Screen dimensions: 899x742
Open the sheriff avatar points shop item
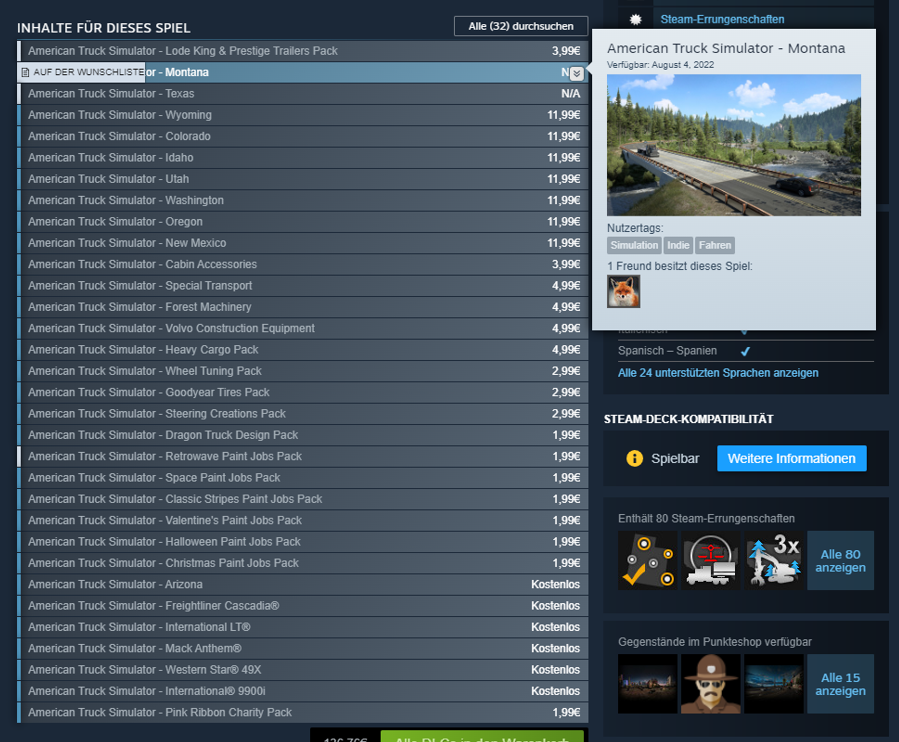coord(710,684)
